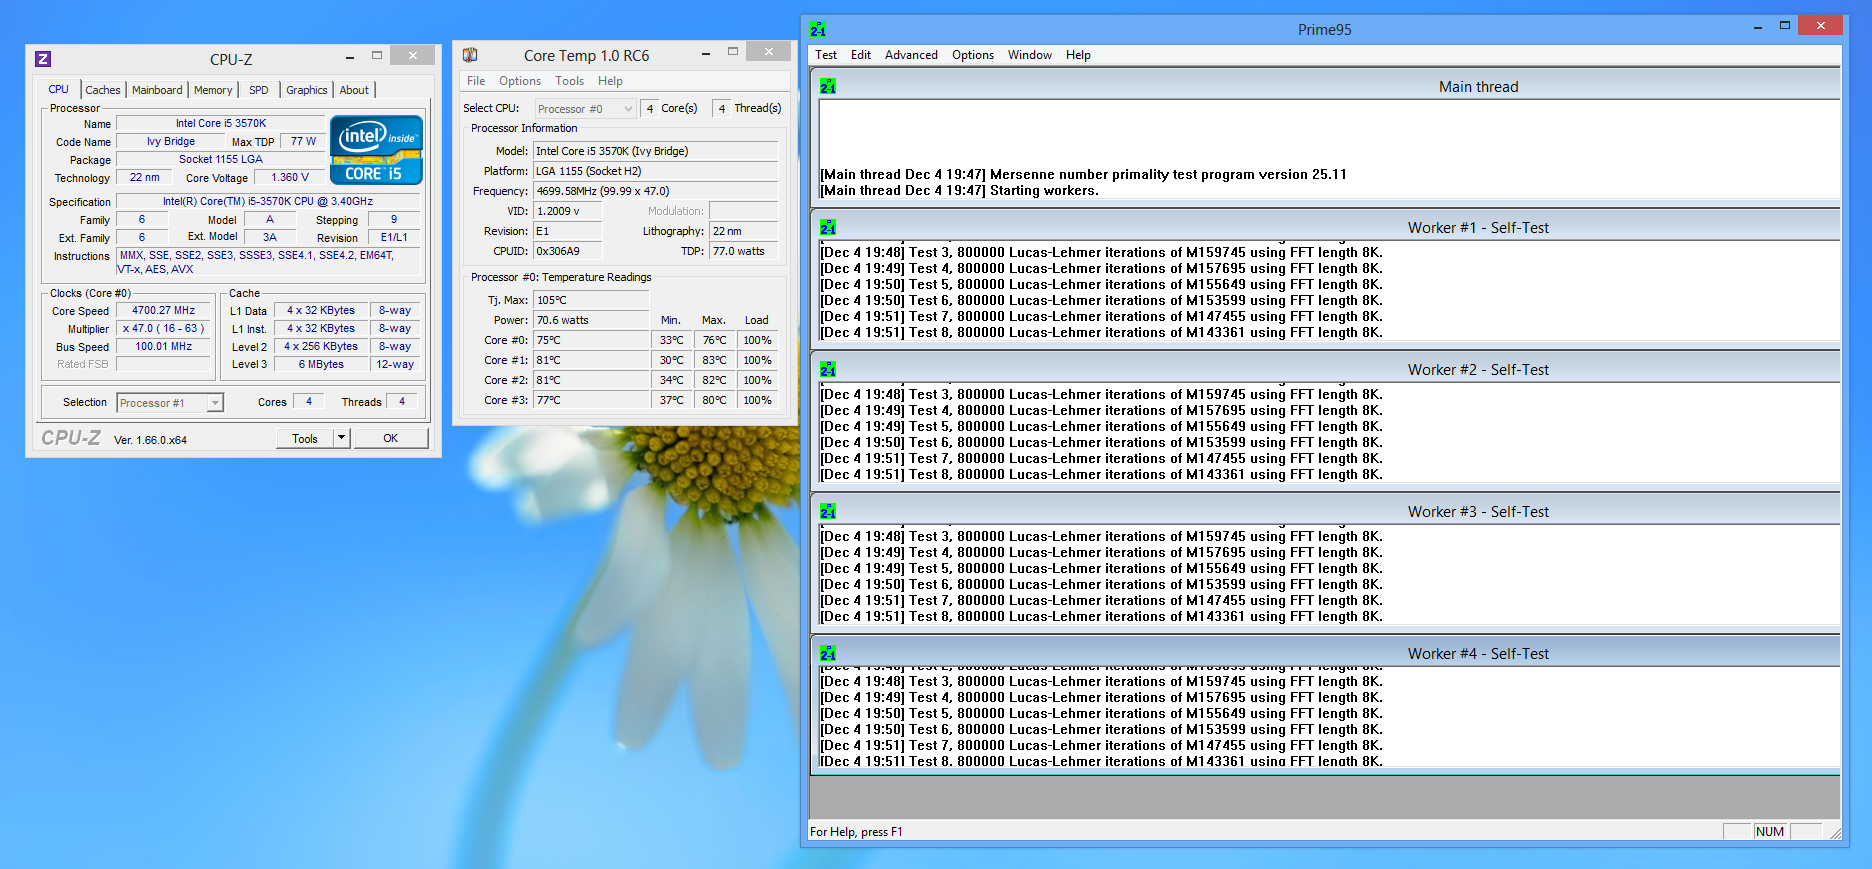Click the Multiplier x 47.0 value in CPU-Z
Image resolution: width=1872 pixels, height=869 pixels.
(164, 329)
